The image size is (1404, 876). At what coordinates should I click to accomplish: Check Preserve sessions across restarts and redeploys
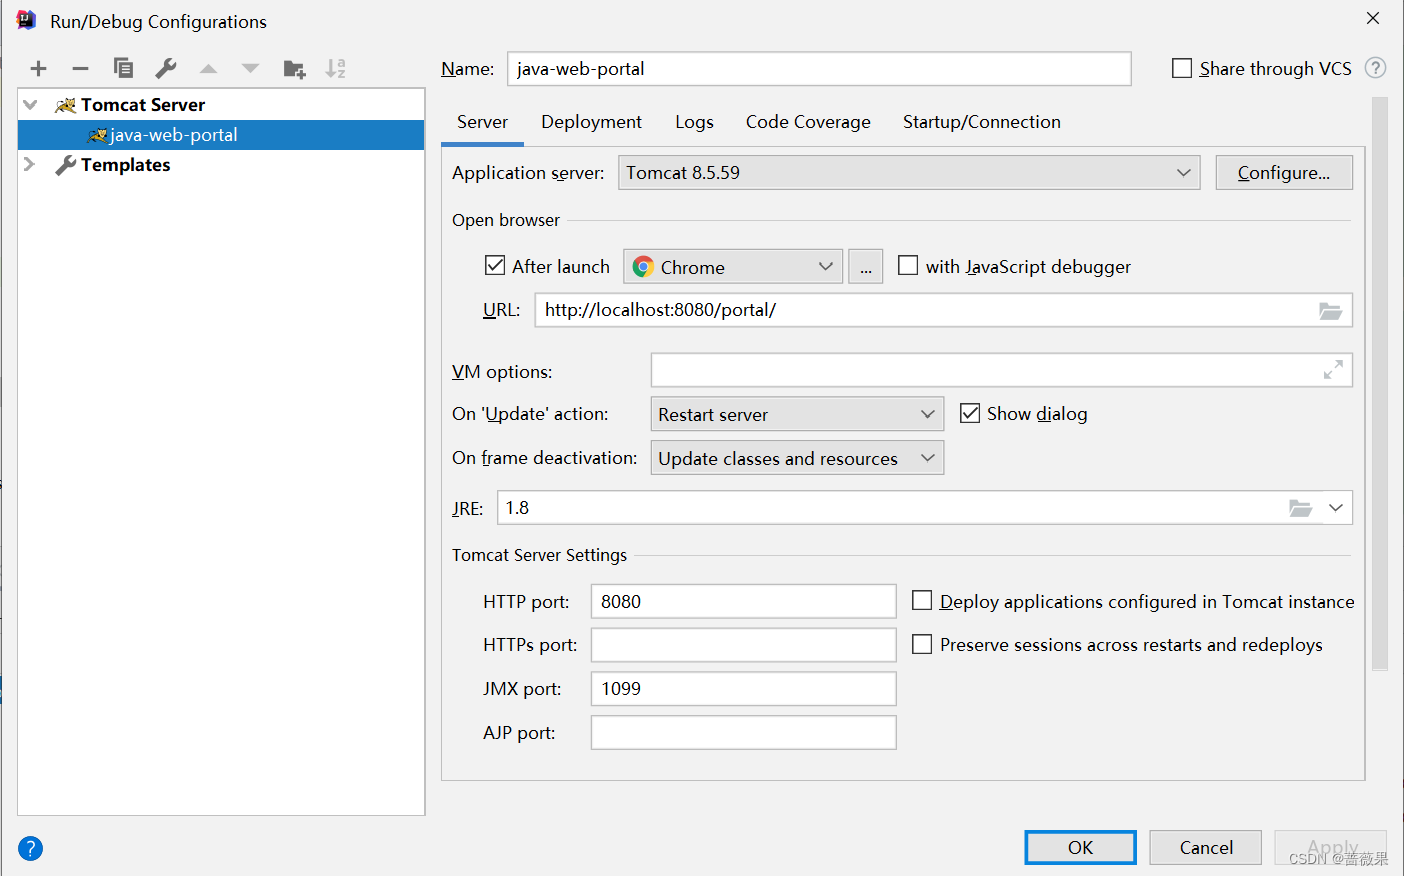[922, 644]
